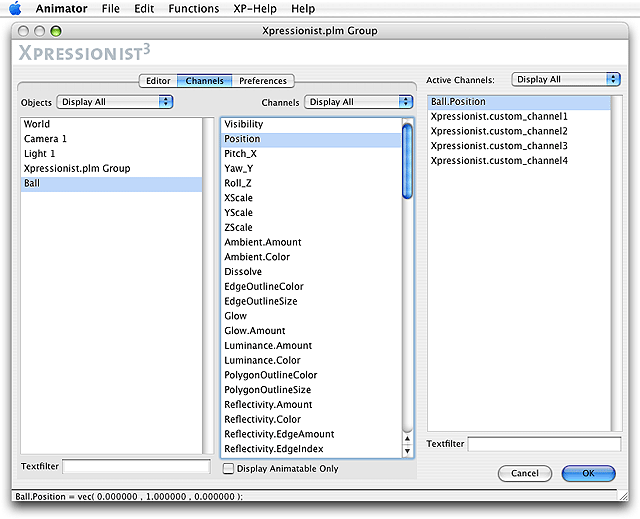This screenshot has height=519, width=640.
Task: Open the Objects Display All dropdown
Action: (x=115, y=102)
